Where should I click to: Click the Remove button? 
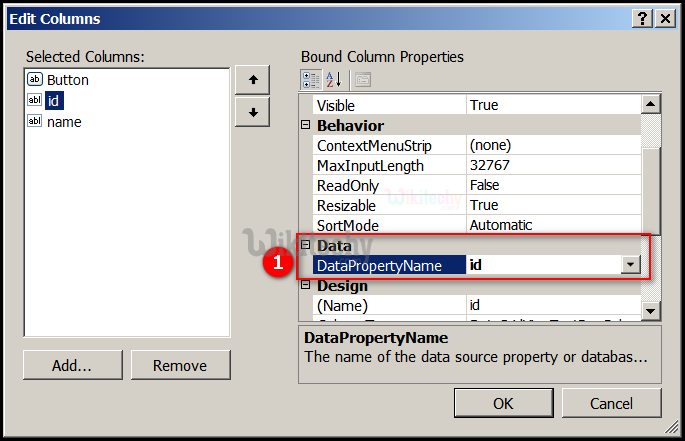(180, 366)
